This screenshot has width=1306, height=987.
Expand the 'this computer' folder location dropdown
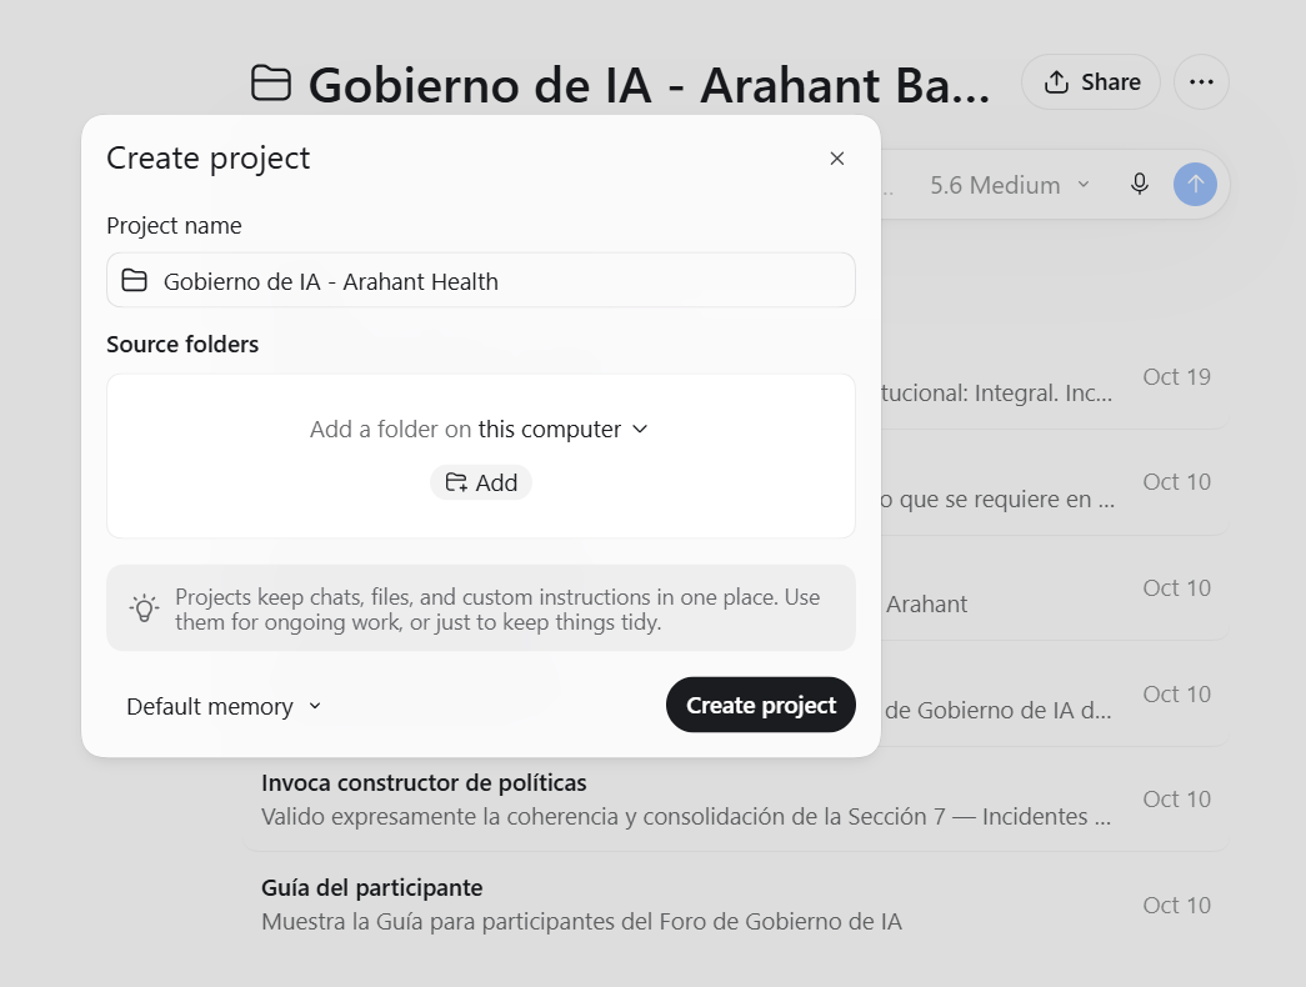pos(563,429)
